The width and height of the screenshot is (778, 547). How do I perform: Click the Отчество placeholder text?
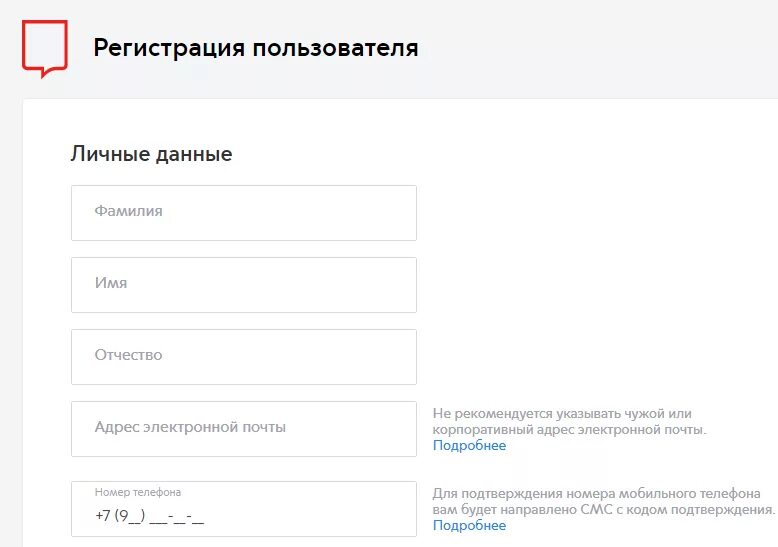(x=128, y=356)
